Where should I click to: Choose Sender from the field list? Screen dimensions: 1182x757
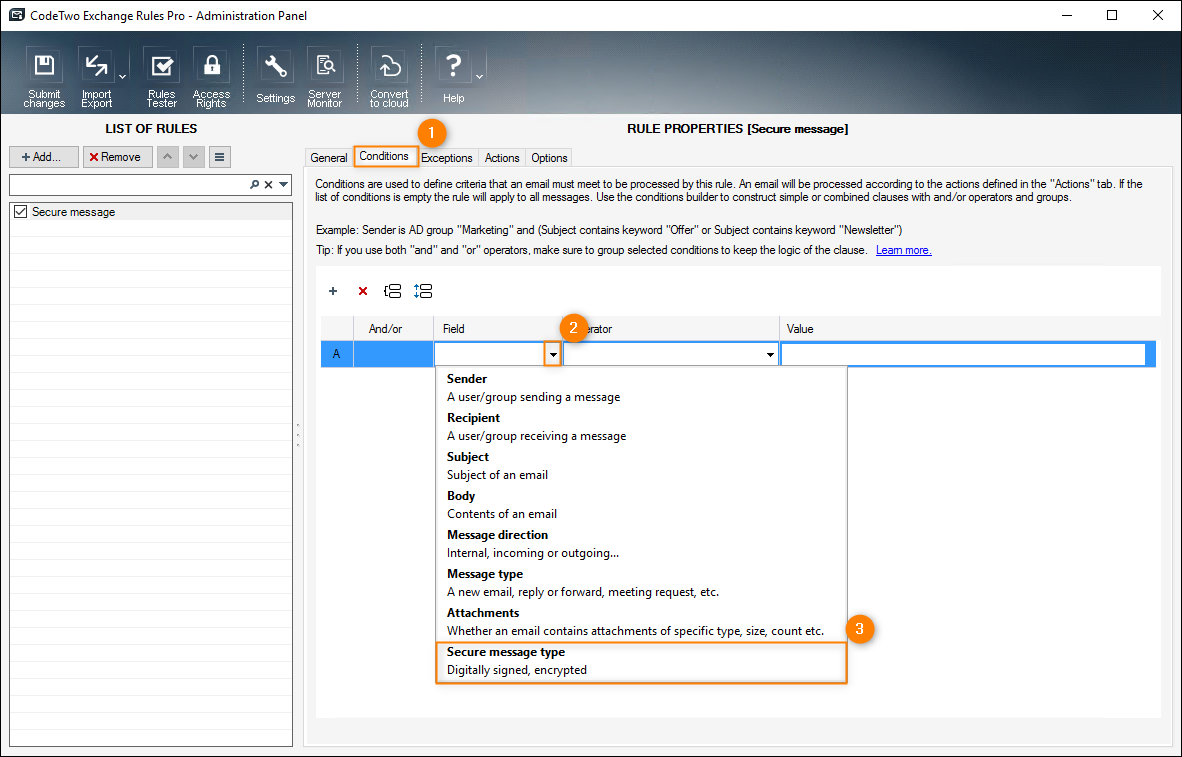[x=641, y=388]
